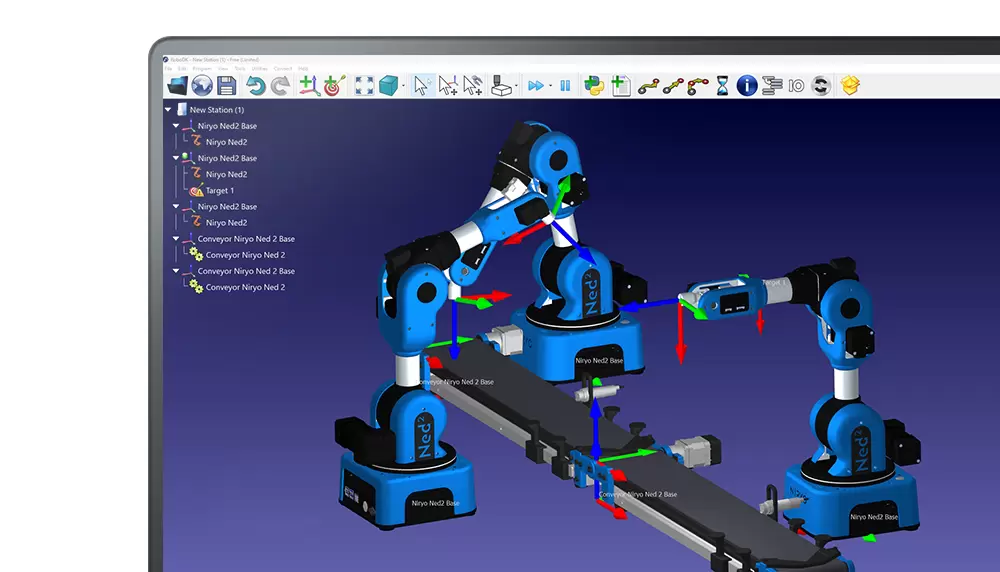Click the blue information icon in the toolbar
The image size is (1000, 572).
click(x=747, y=86)
